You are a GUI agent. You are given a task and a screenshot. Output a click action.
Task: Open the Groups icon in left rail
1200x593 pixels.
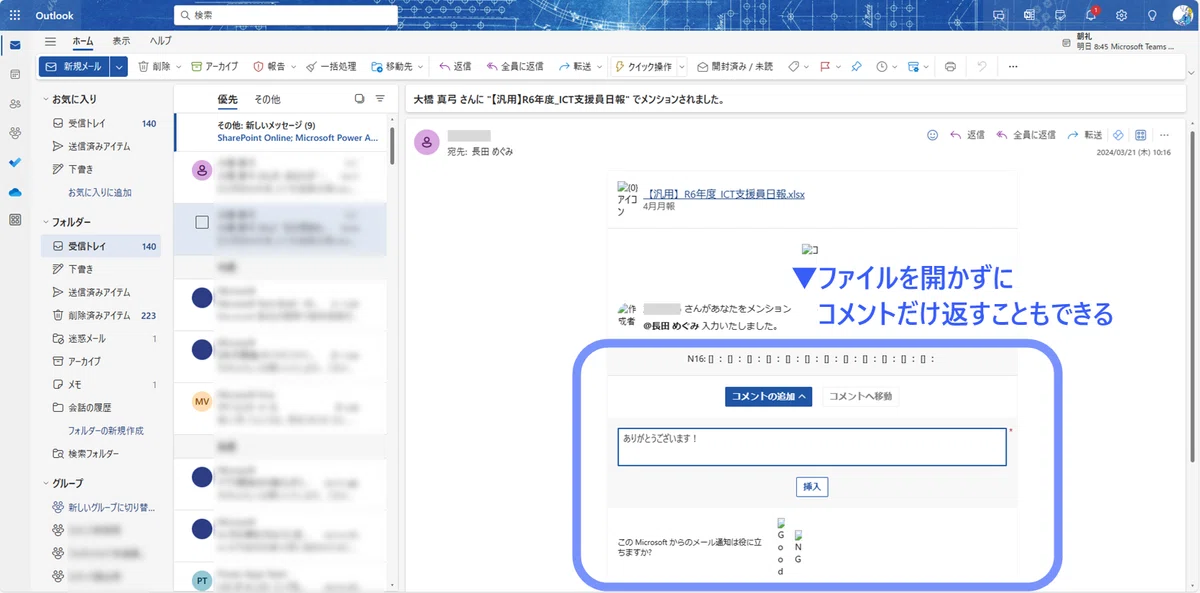14,132
